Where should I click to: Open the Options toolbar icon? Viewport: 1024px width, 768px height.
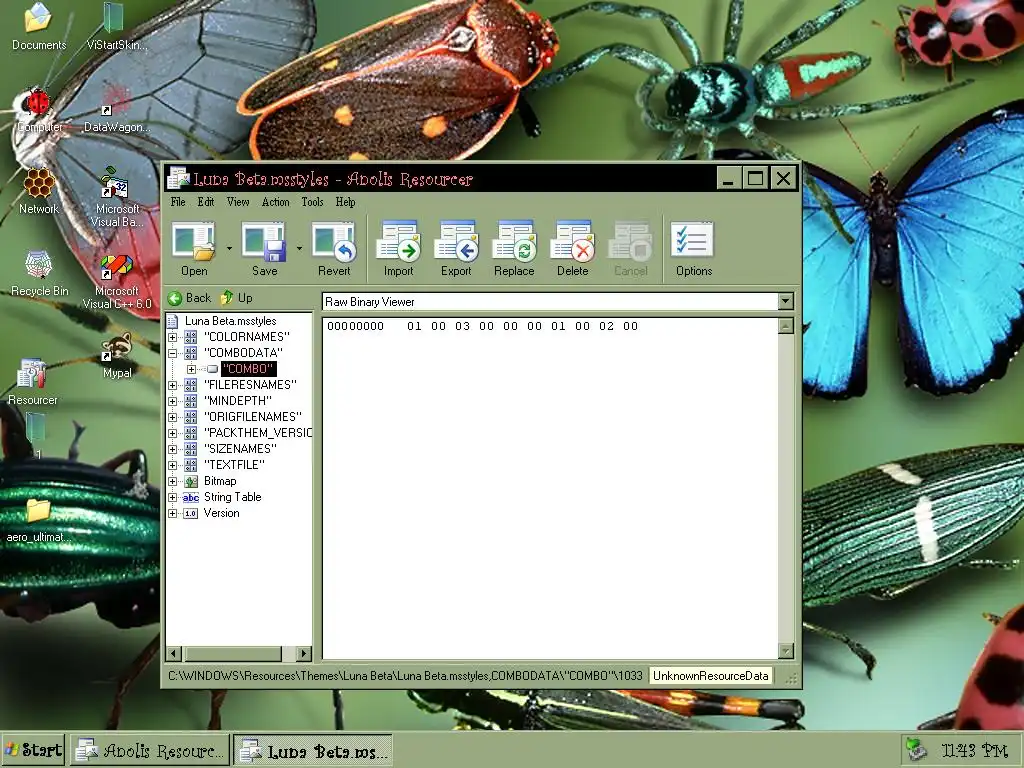coord(694,249)
